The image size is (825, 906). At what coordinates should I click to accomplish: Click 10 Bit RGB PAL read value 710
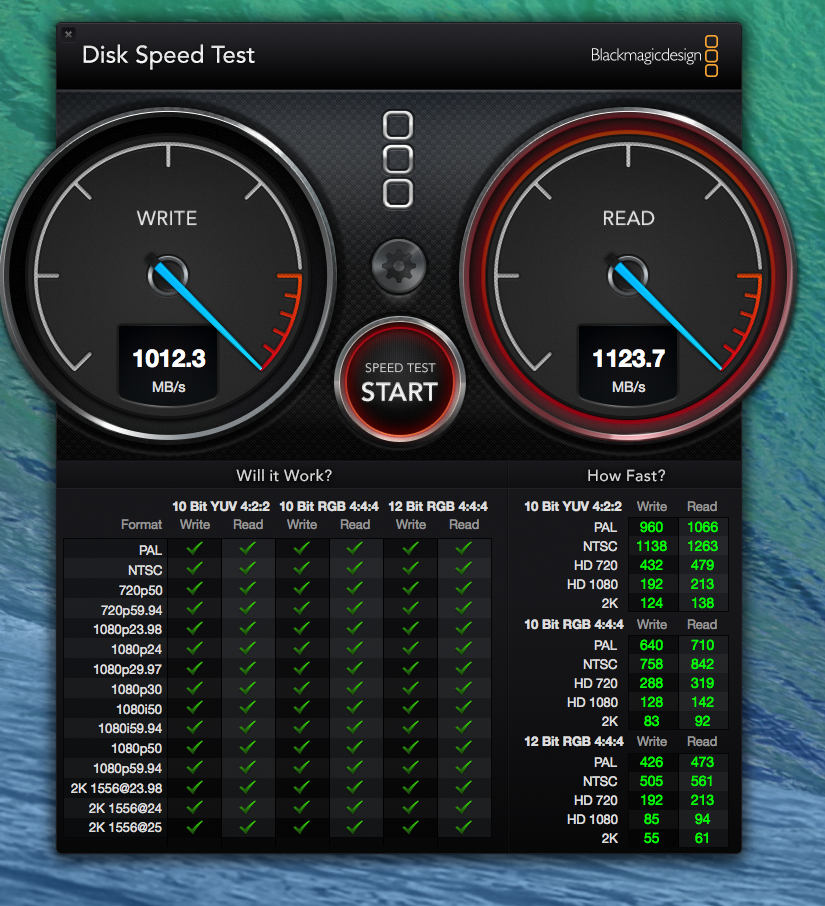coord(703,645)
